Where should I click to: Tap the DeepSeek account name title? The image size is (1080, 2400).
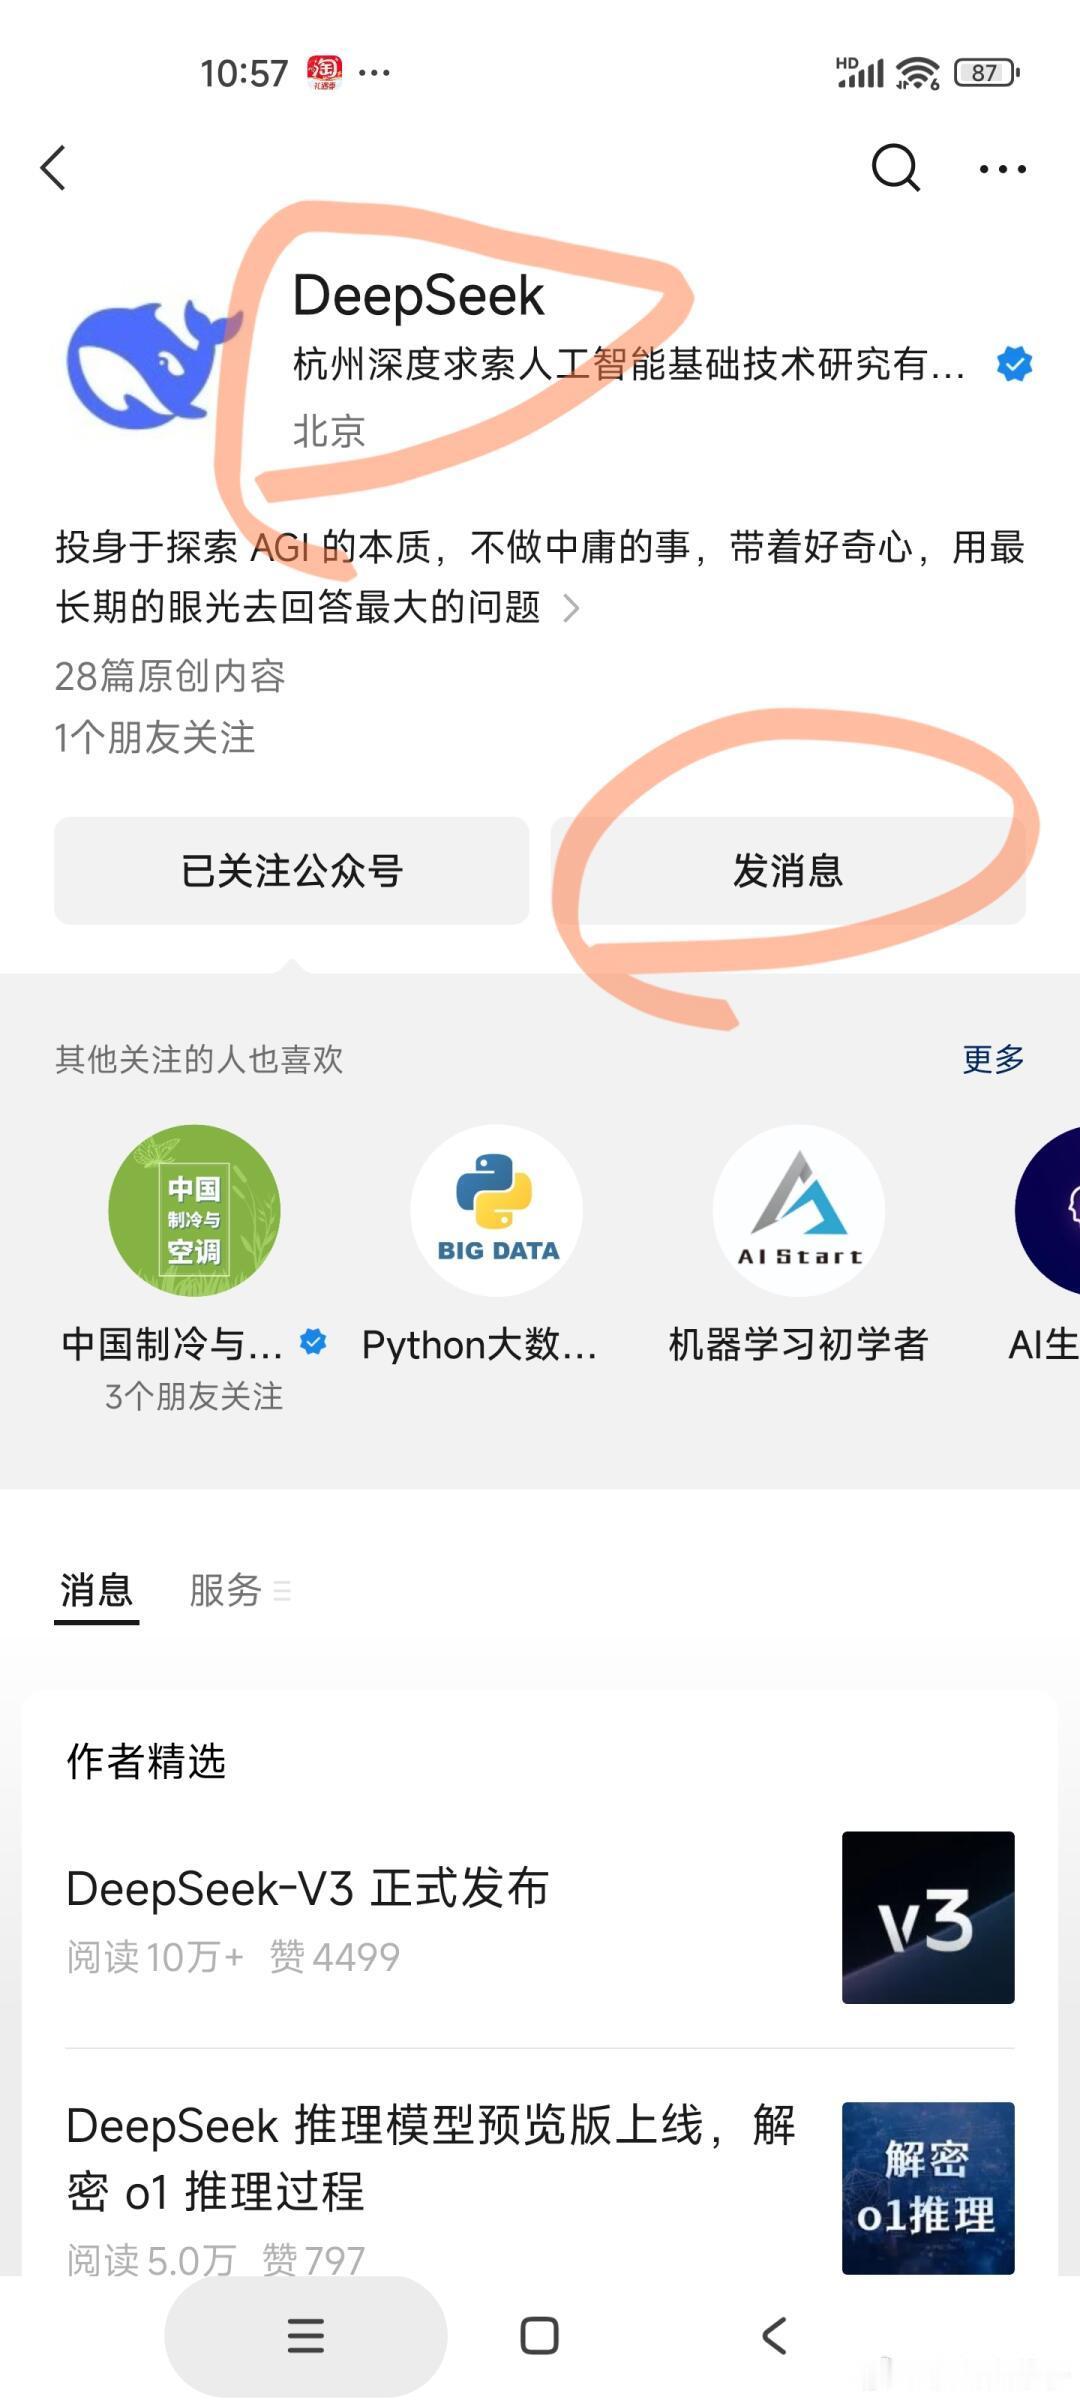(x=418, y=296)
